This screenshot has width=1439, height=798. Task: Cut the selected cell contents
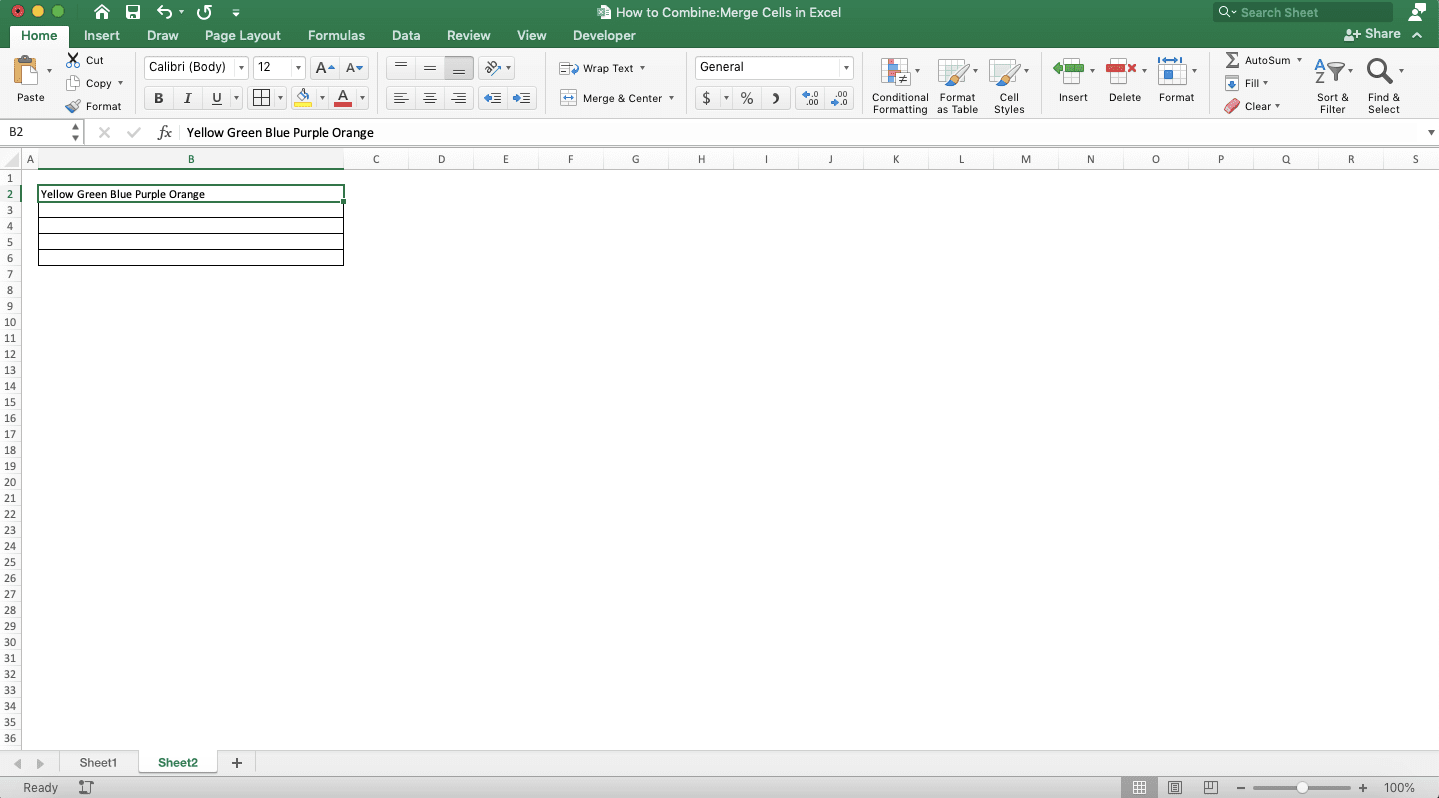click(x=85, y=60)
